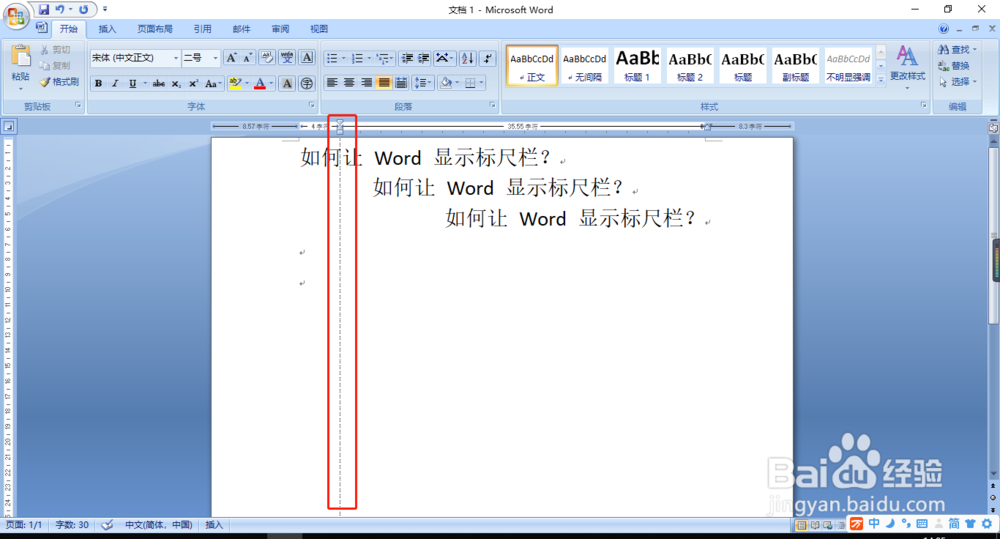This screenshot has width=1000, height=539.
Task: Toggle distributed alignment
Action: coord(401,83)
